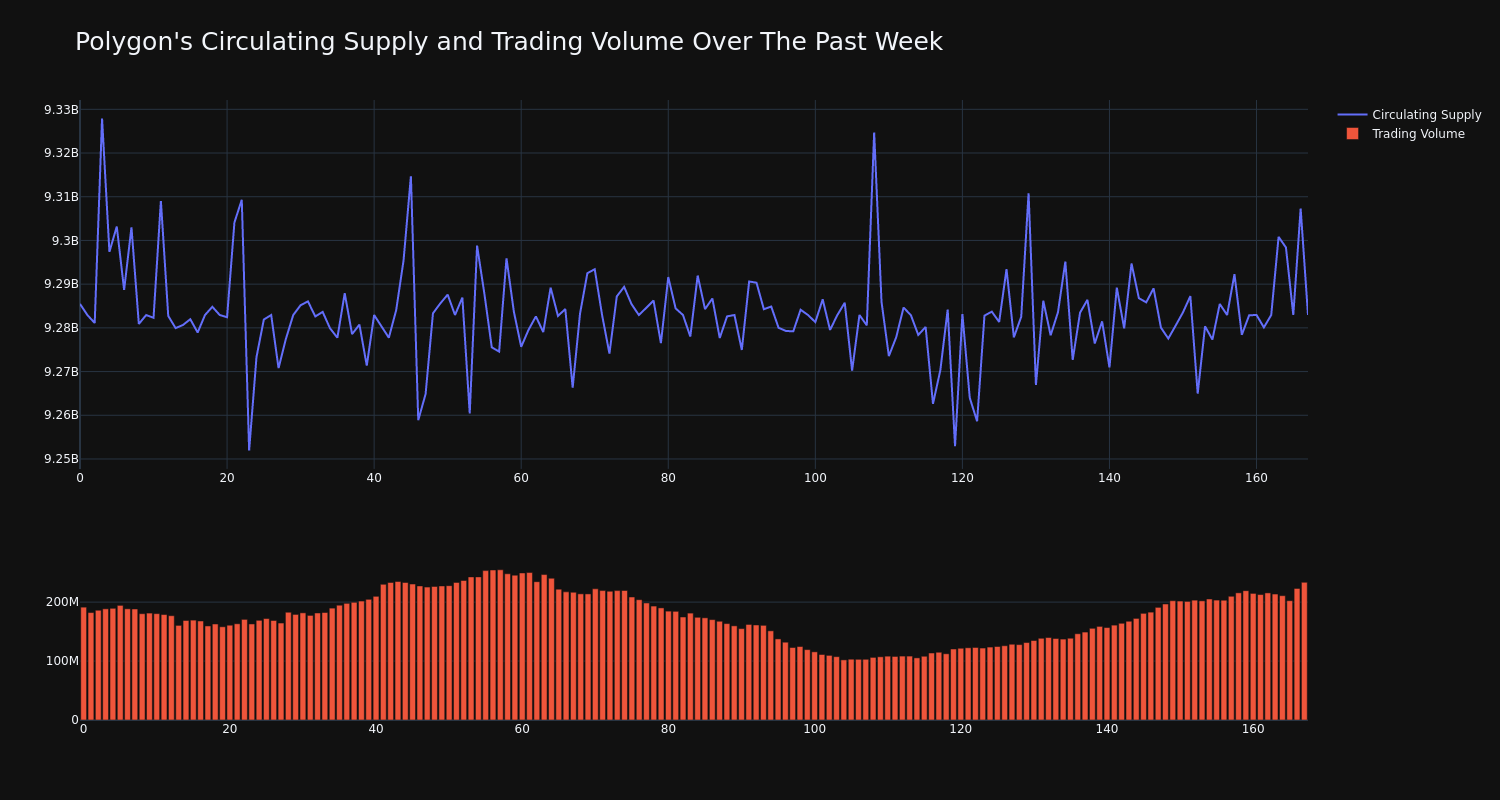The height and width of the screenshot is (800, 1500).
Task: Click the 100M volume axis label
Action: (x=62, y=661)
